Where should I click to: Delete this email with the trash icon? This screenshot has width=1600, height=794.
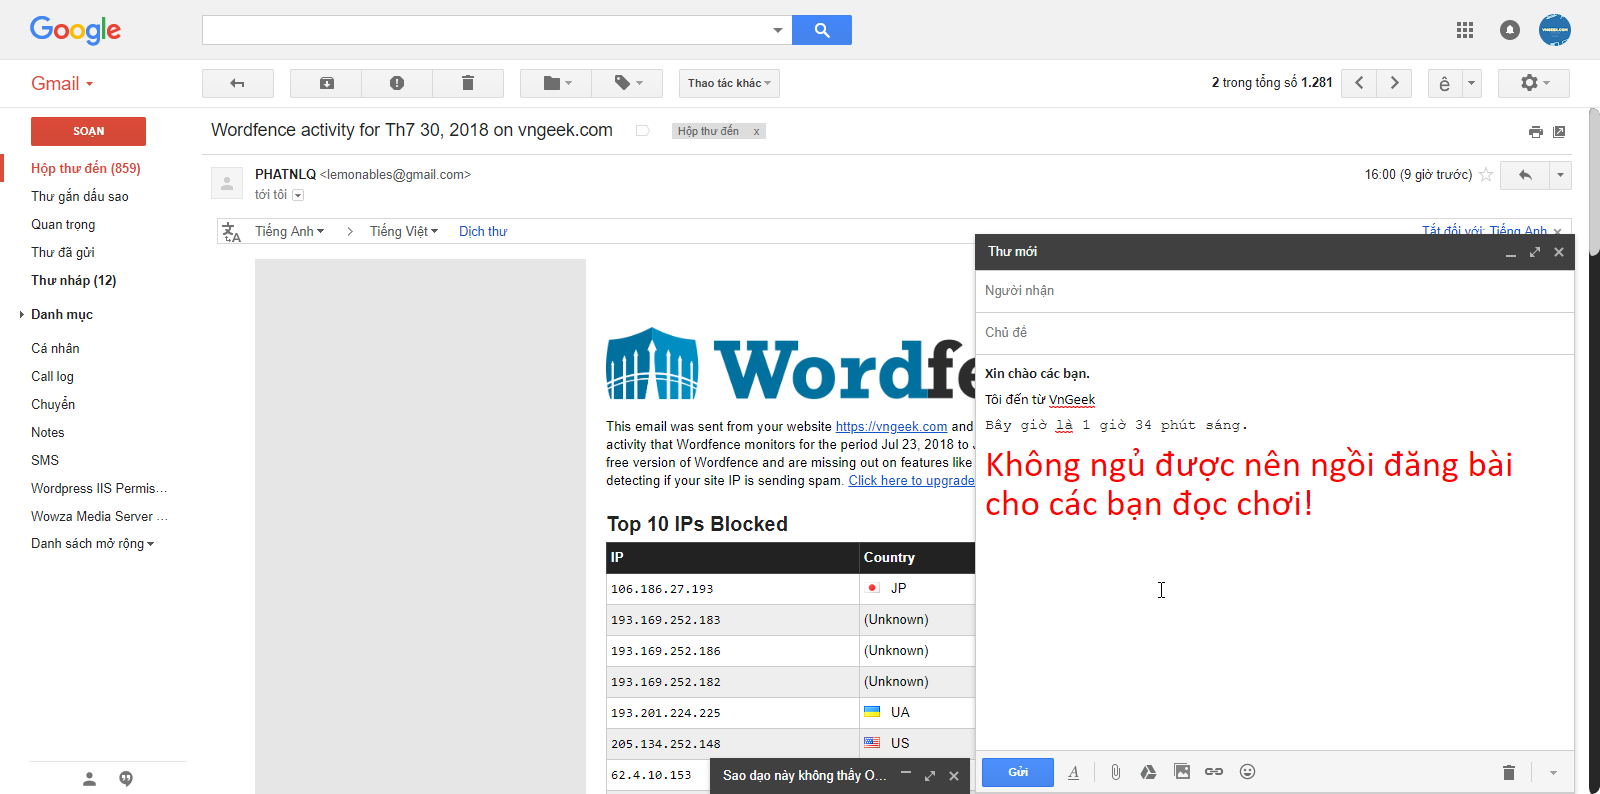[468, 83]
